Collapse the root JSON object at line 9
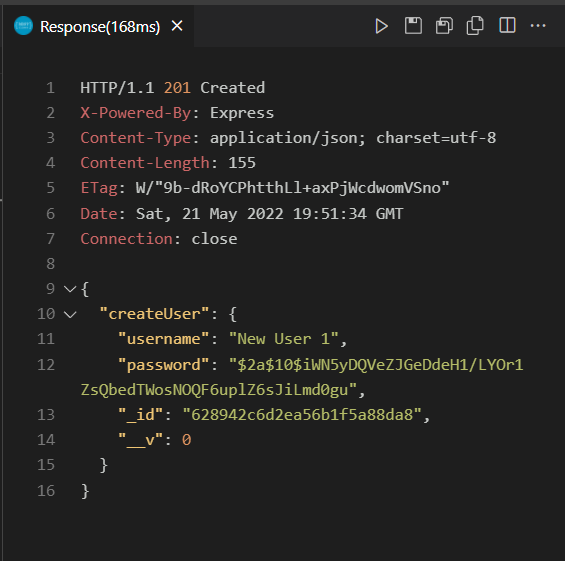565x561 pixels. tap(70, 289)
